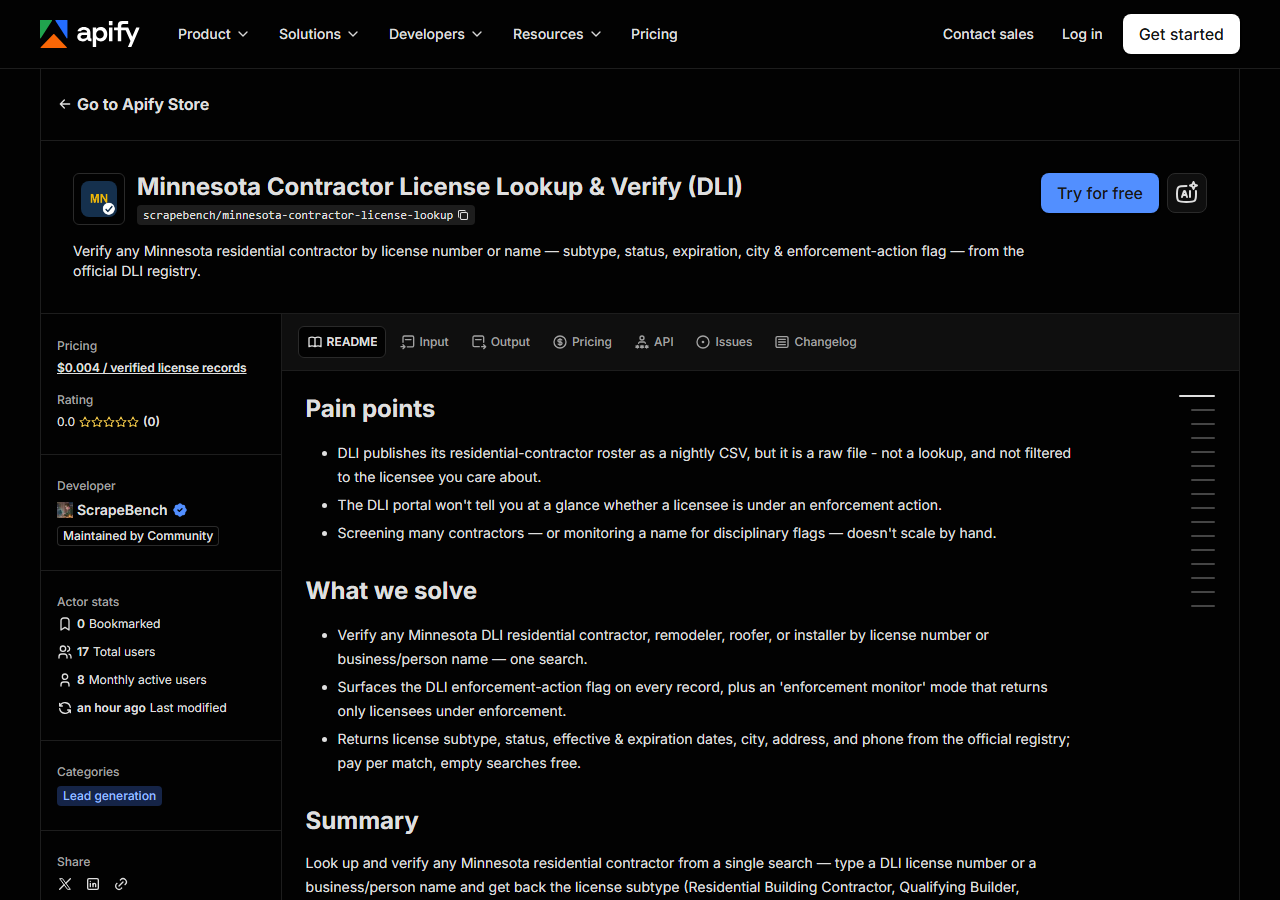The width and height of the screenshot is (1280, 900).
Task: Click the '0 Bookmarked' stat text
Action: coord(119,624)
